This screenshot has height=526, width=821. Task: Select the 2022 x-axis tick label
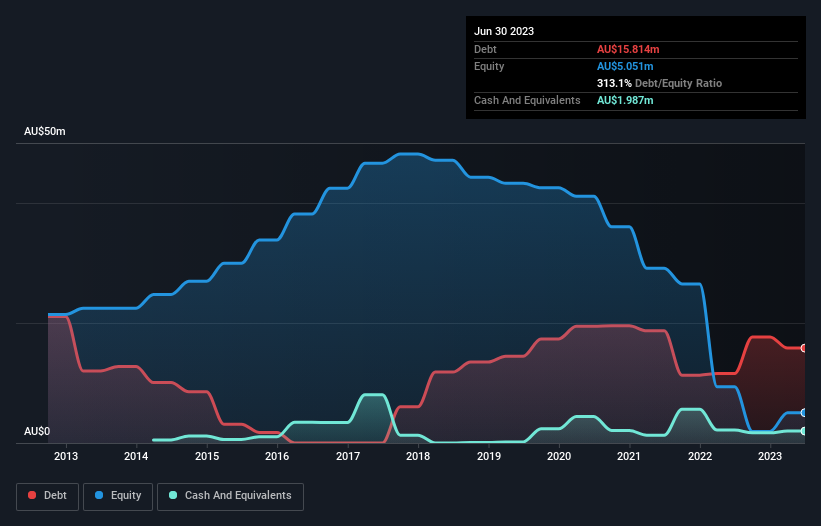point(700,457)
